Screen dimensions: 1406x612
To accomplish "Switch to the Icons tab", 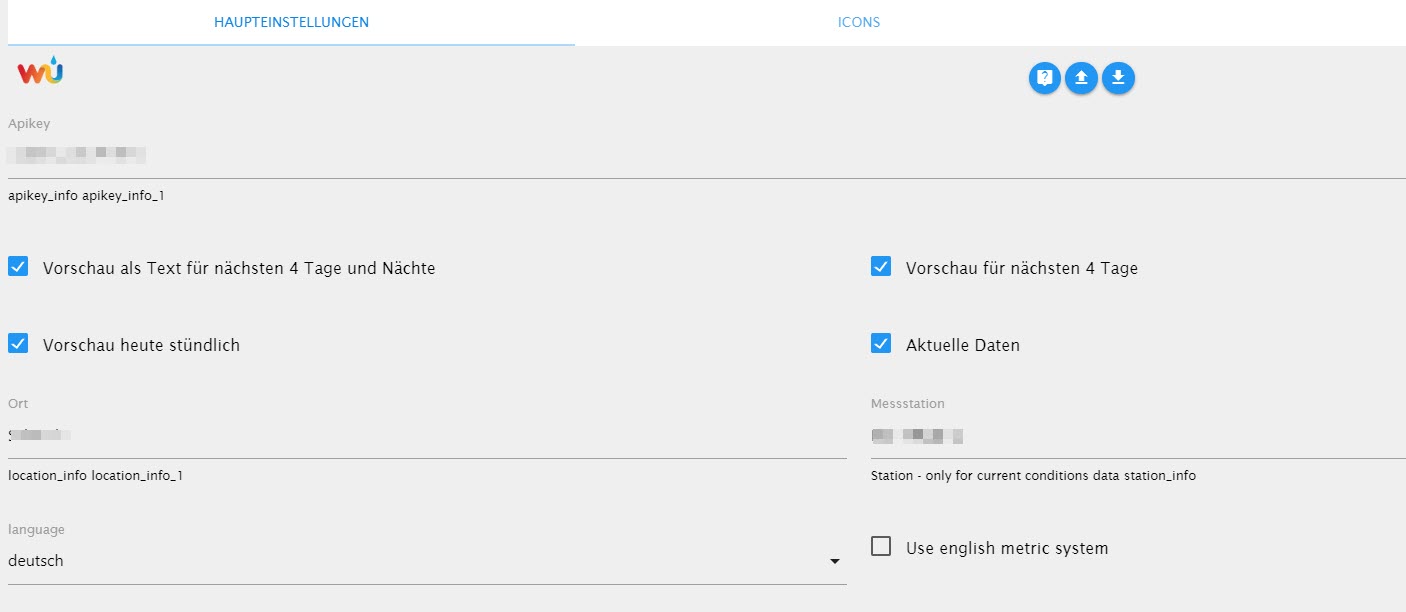I will (859, 22).
